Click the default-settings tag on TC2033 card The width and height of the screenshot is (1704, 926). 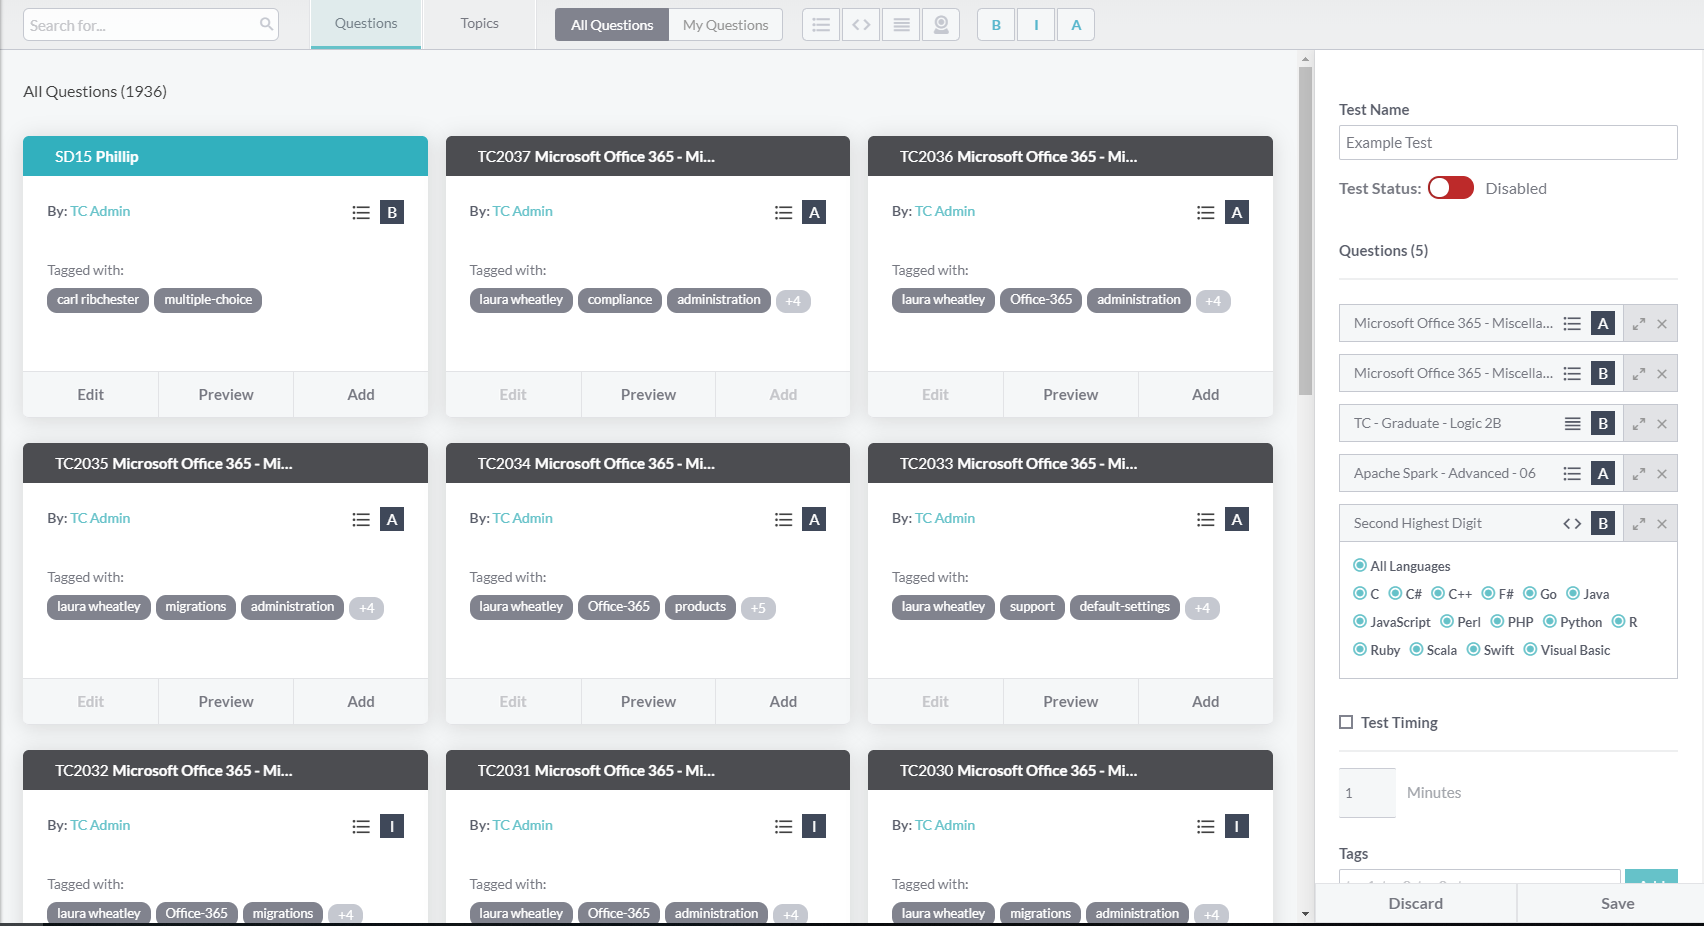(x=1125, y=607)
